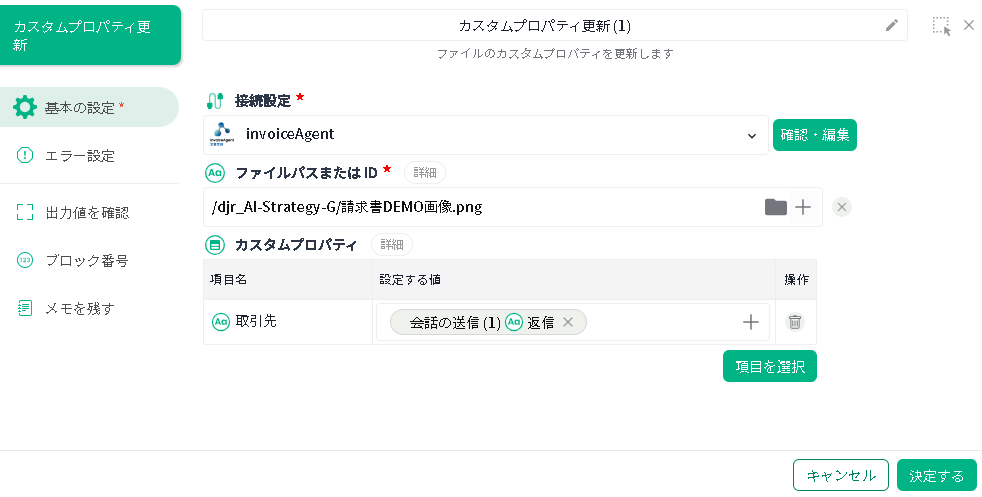This screenshot has height=497, width=982.
Task: Open the folder browser for file path
Action: pos(776,207)
